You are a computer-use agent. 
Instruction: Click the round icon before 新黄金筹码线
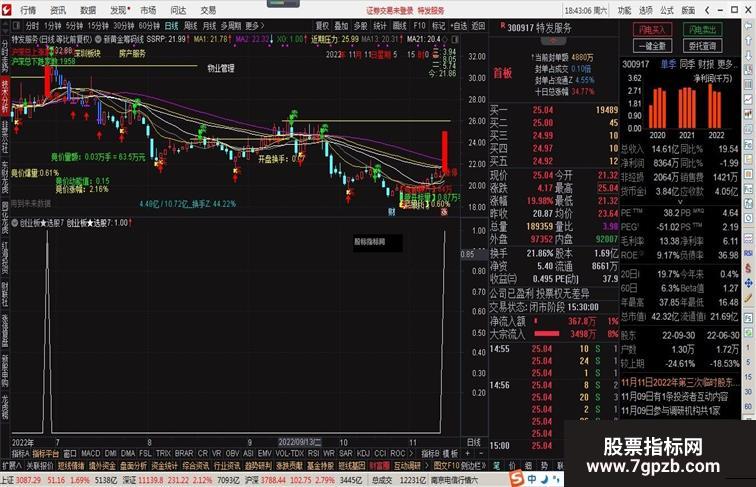click(98, 39)
